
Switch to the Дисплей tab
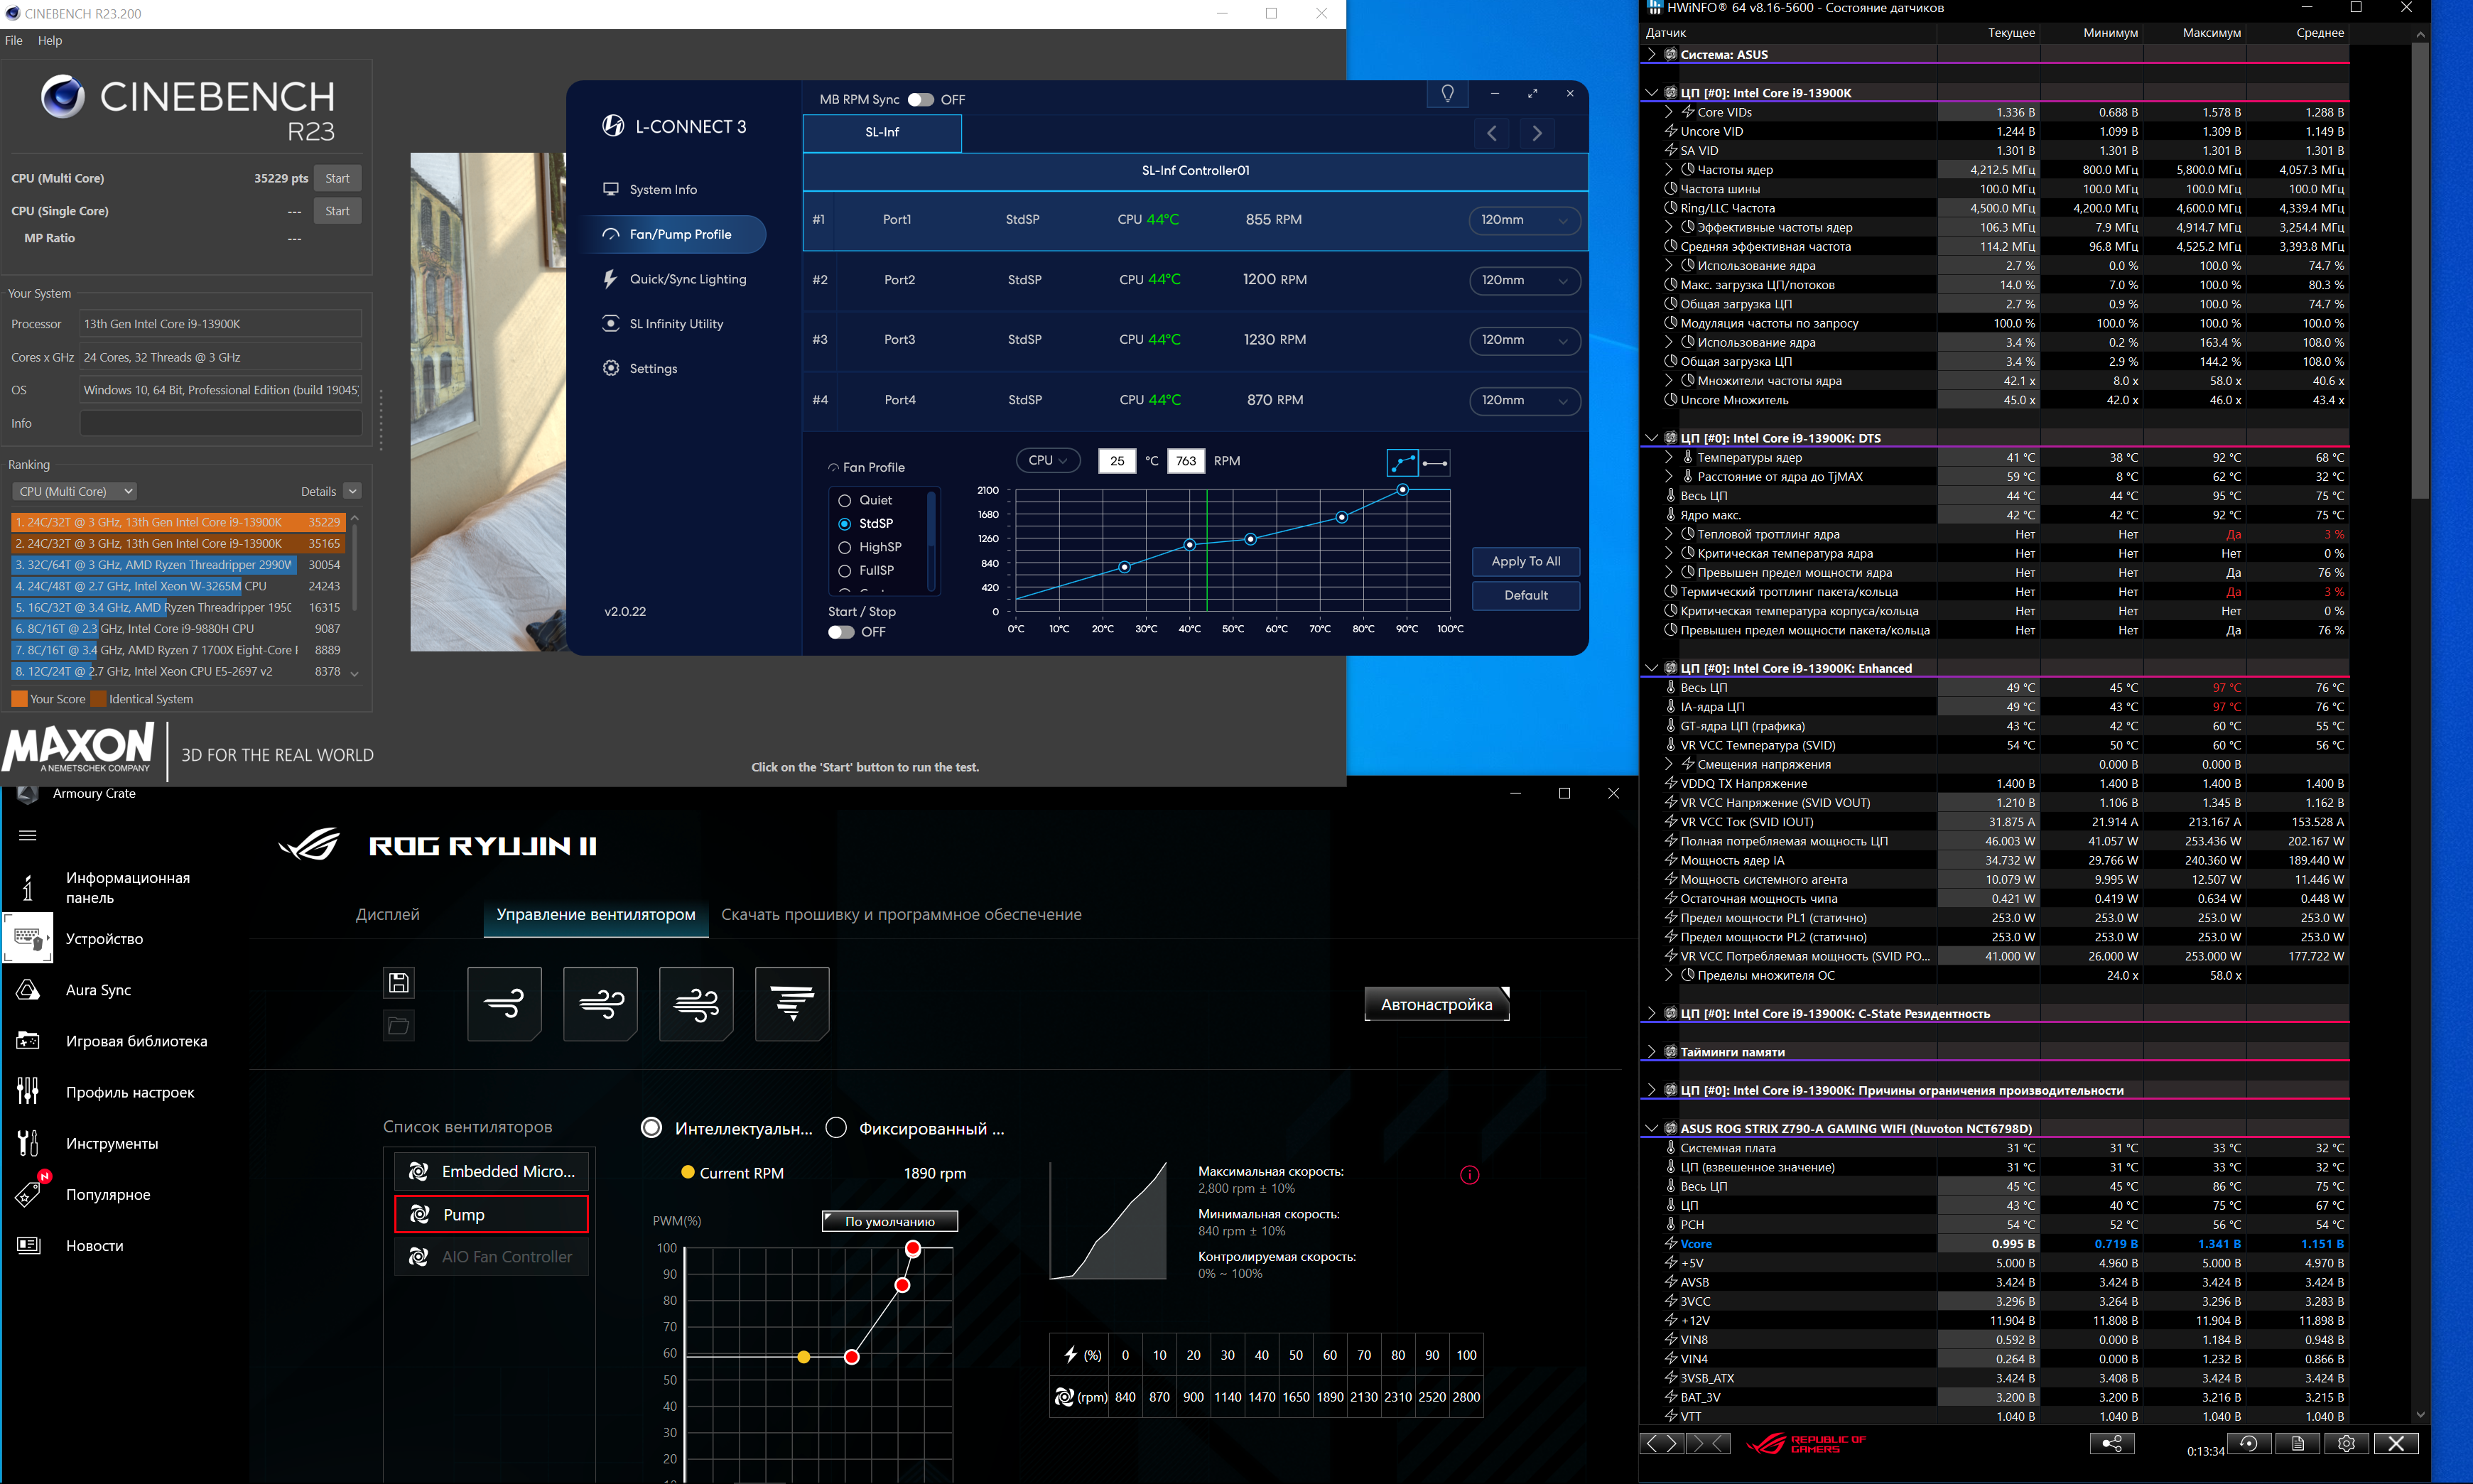pyautogui.click(x=387, y=914)
